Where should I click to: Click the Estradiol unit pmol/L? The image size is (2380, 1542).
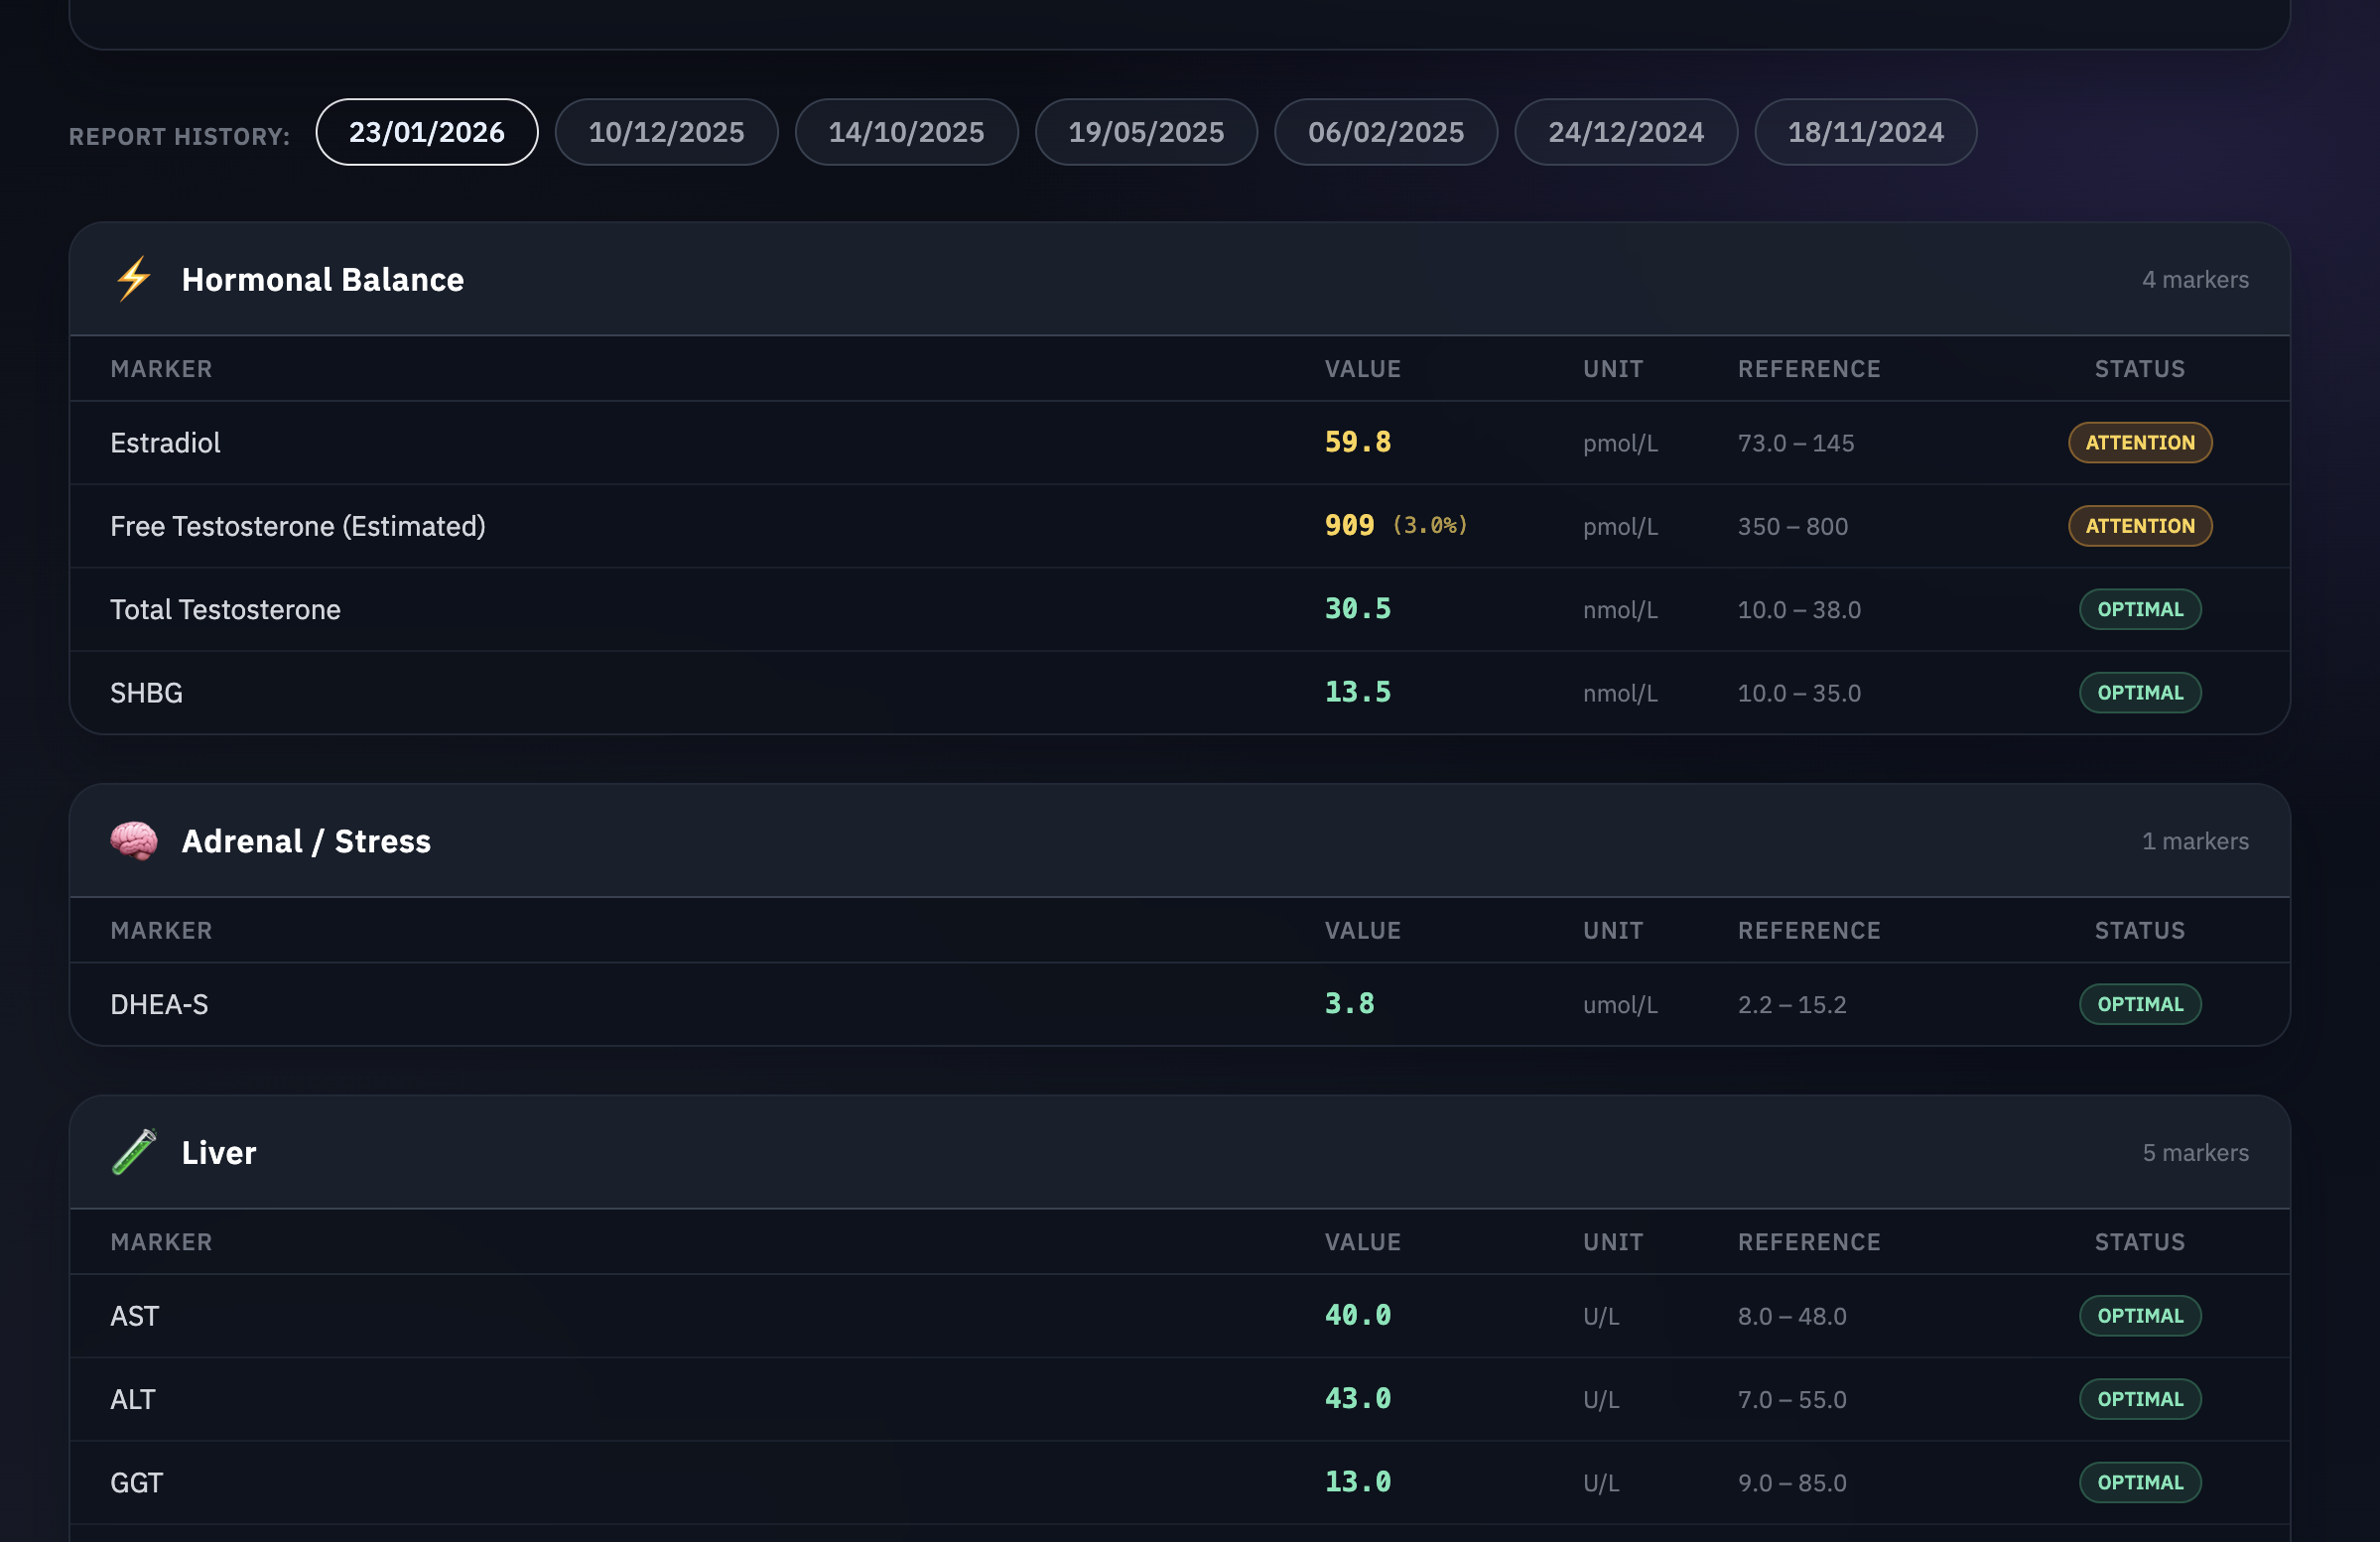coord(1620,443)
